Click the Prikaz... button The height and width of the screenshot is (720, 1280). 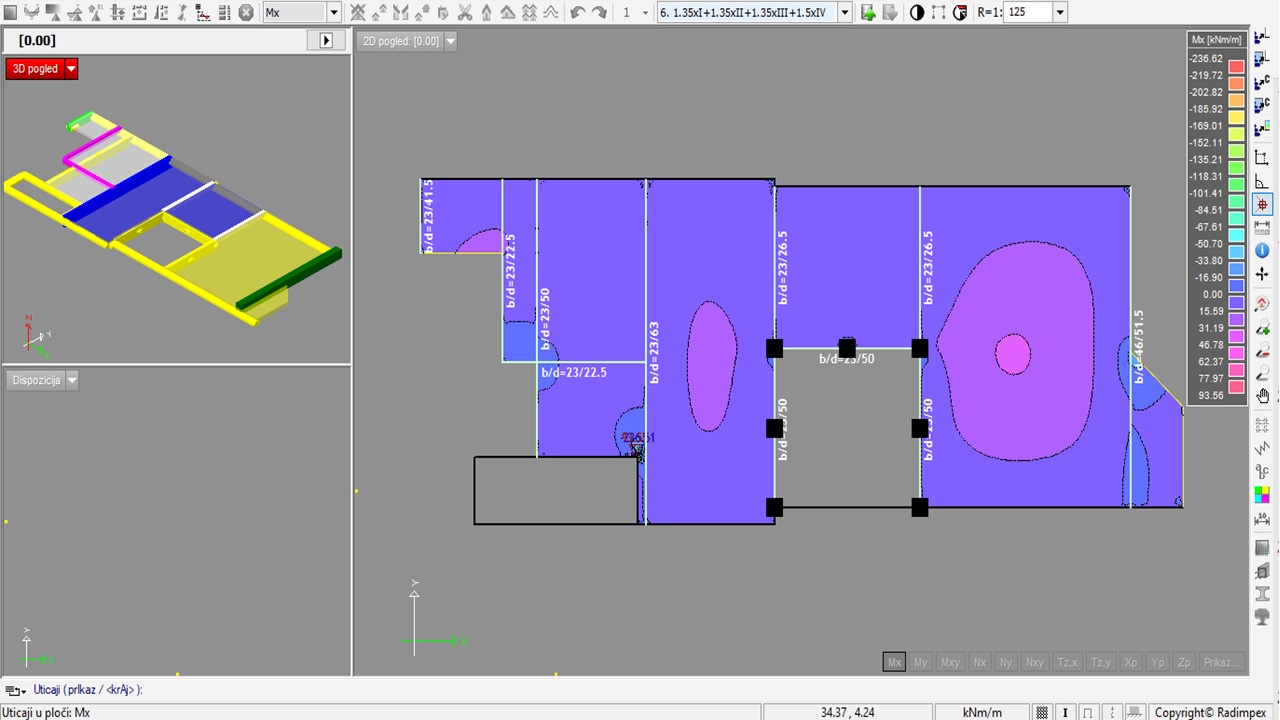coord(1222,662)
